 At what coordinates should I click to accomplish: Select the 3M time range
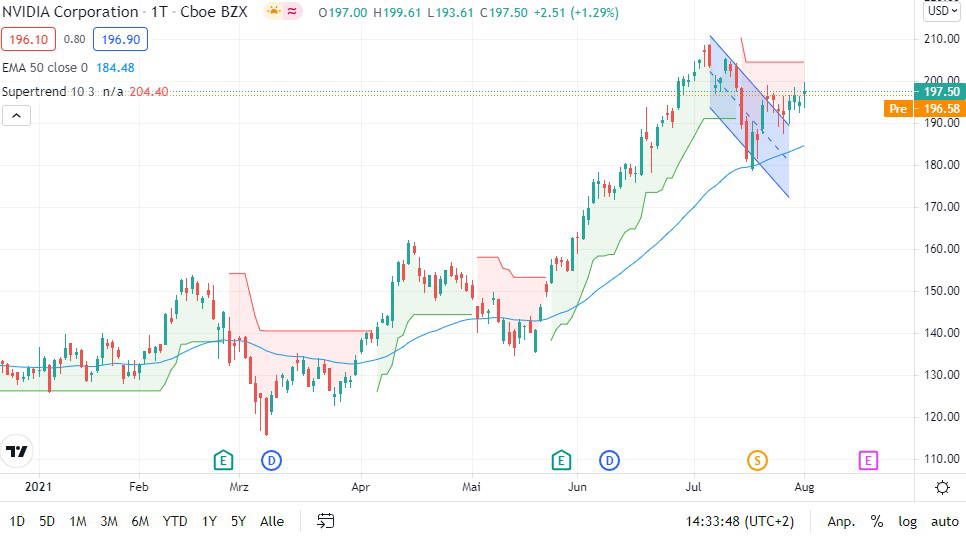pyautogui.click(x=109, y=521)
